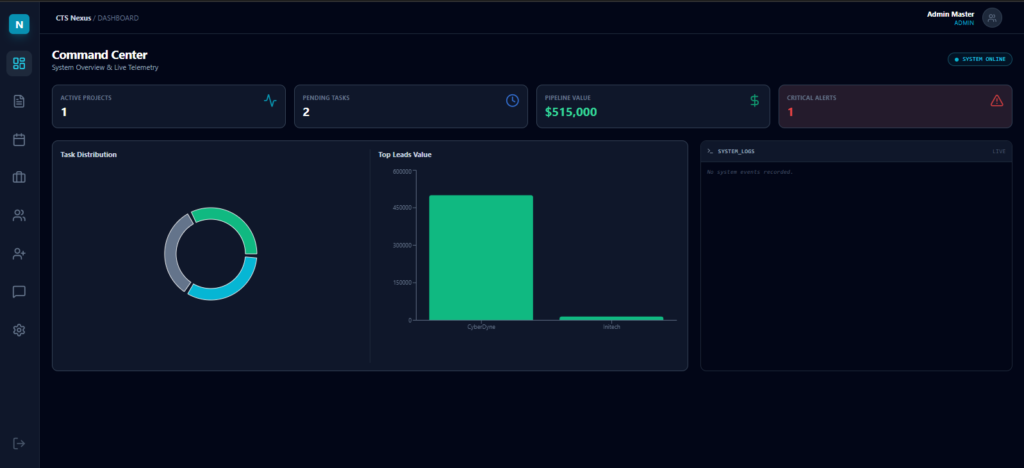Click the logout icon at the sidebar bottom
The image size is (1024, 468).
coord(19,443)
